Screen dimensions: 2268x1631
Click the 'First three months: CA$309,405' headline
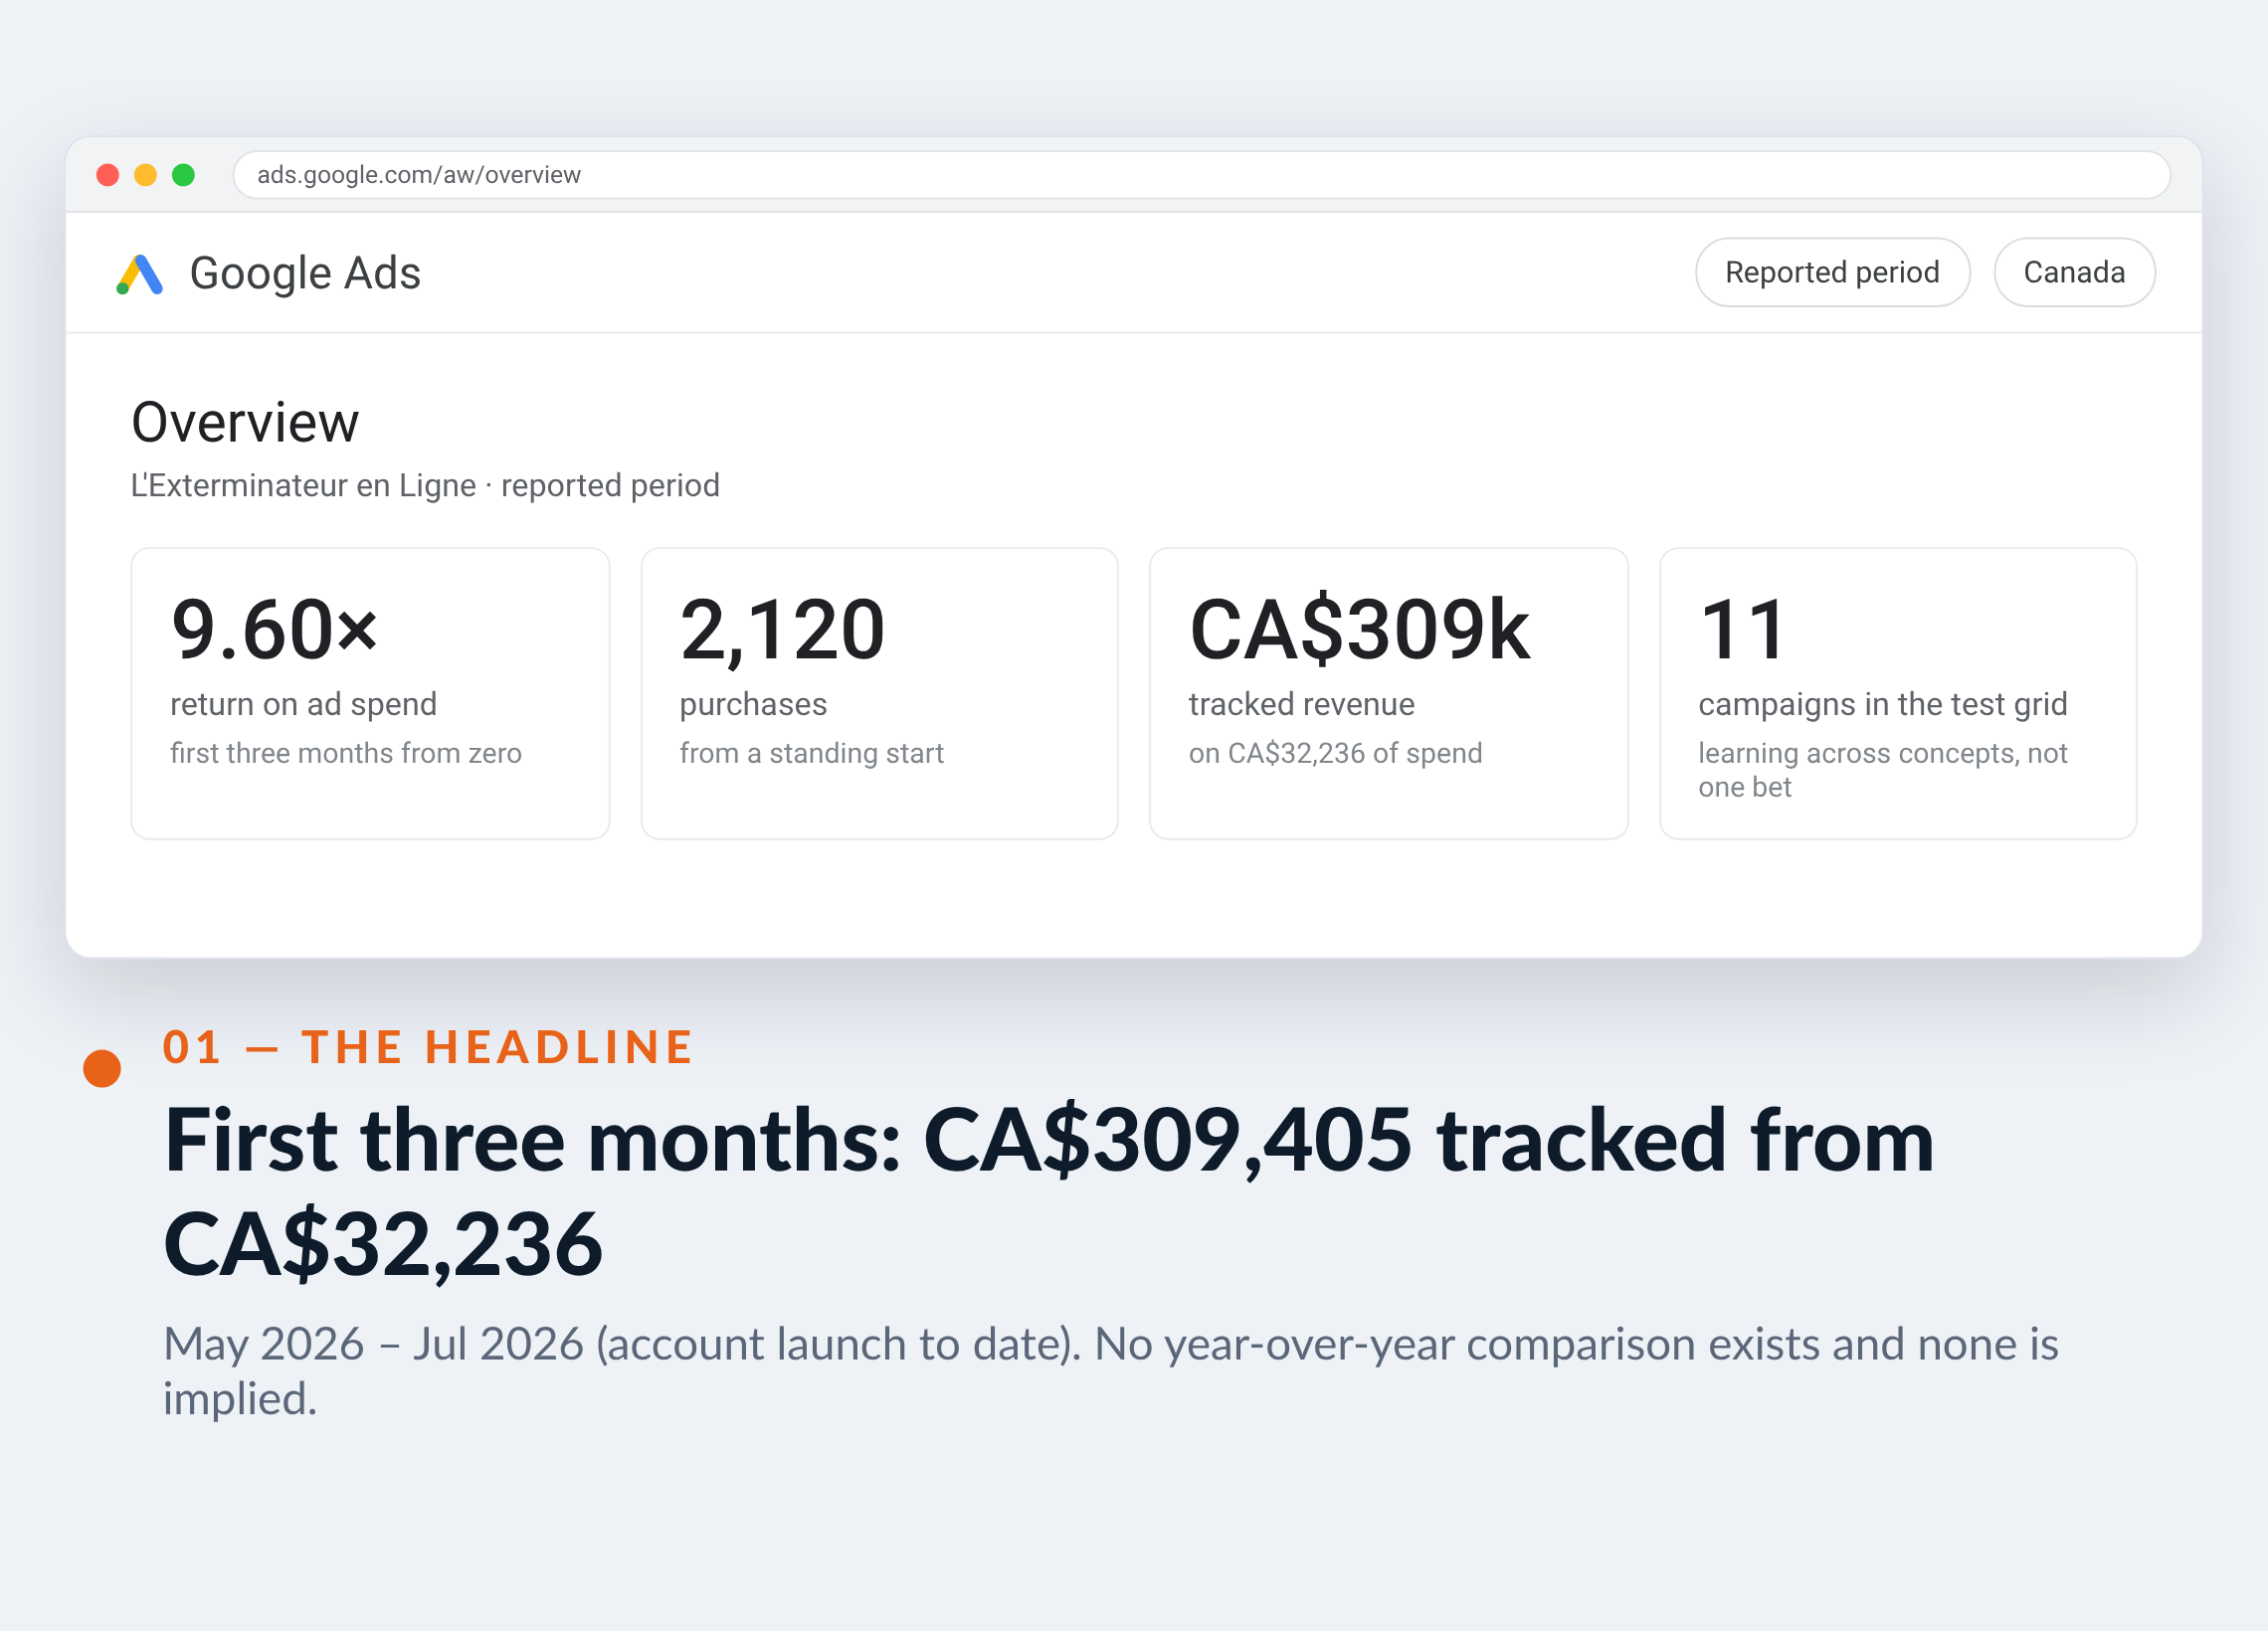pyautogui.click(x=1048, y=1191)
